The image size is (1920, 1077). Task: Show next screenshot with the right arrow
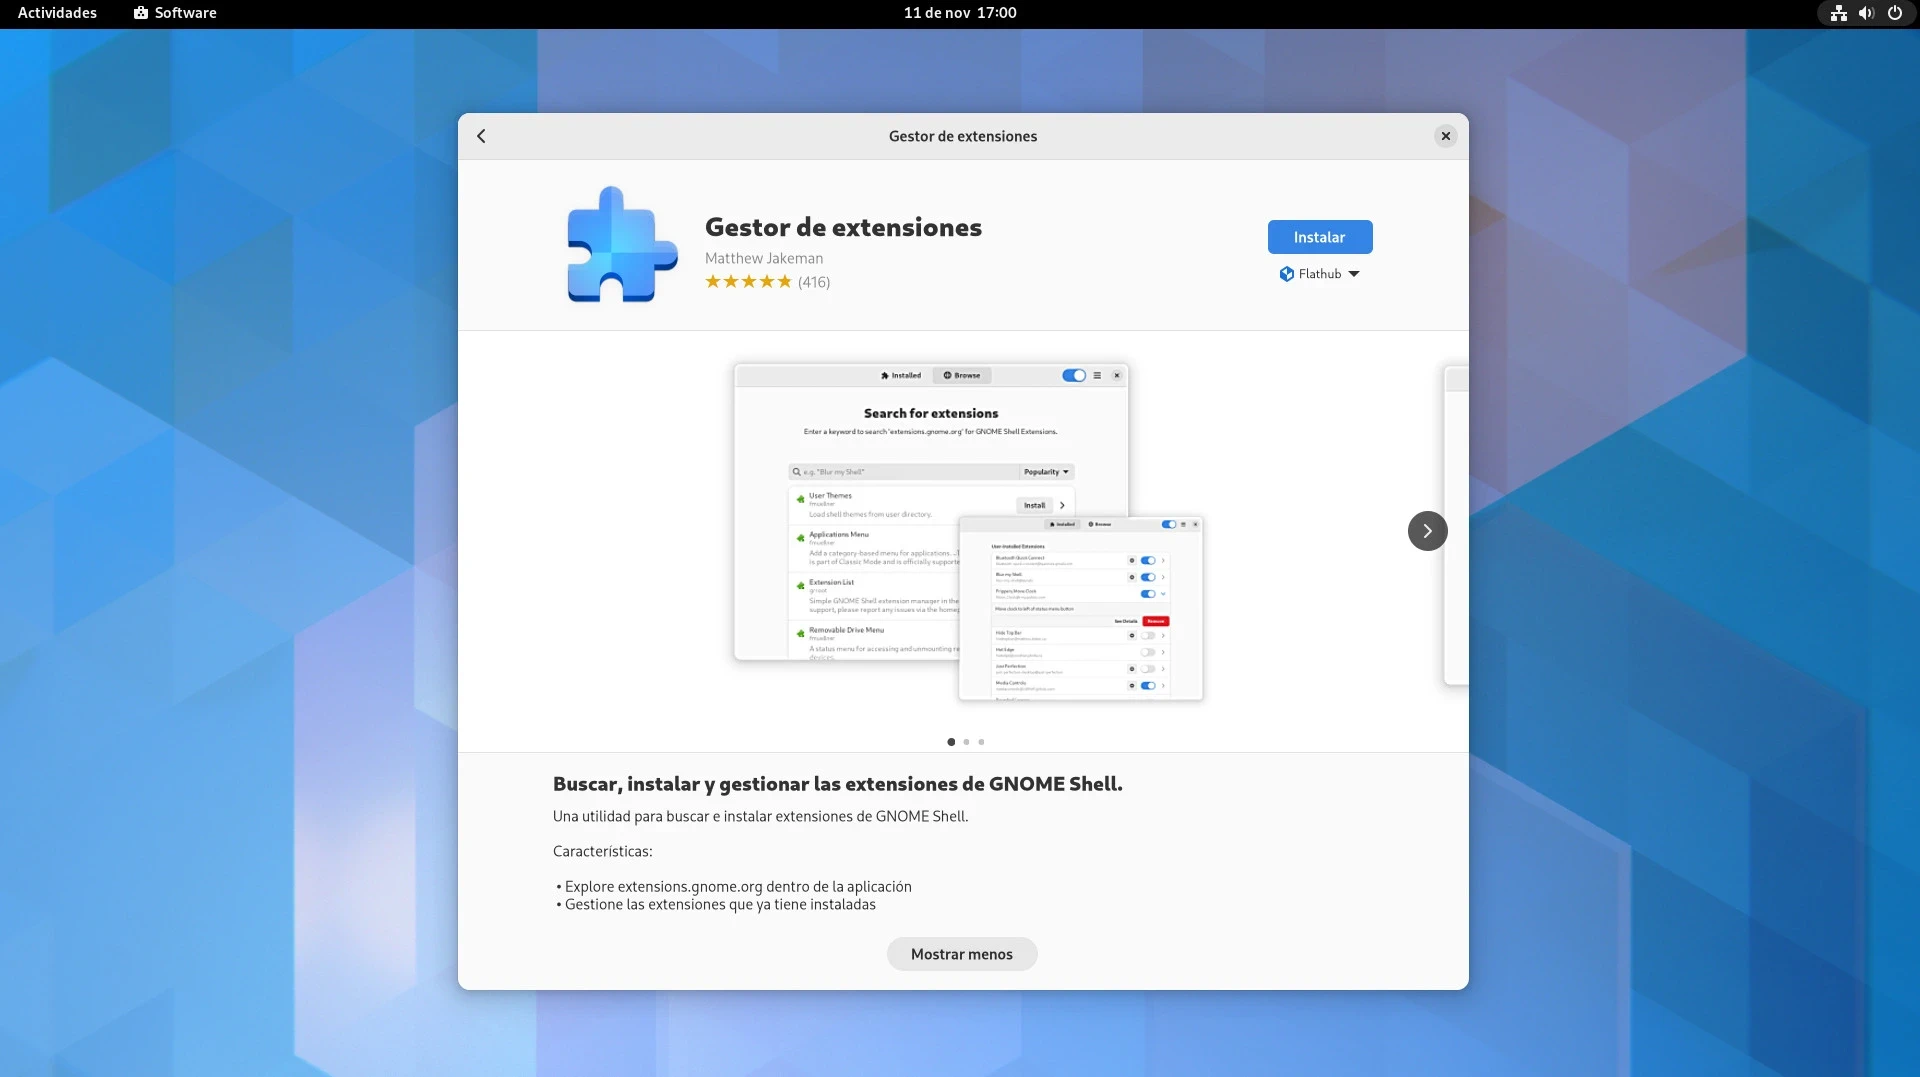pos(1427,531)
